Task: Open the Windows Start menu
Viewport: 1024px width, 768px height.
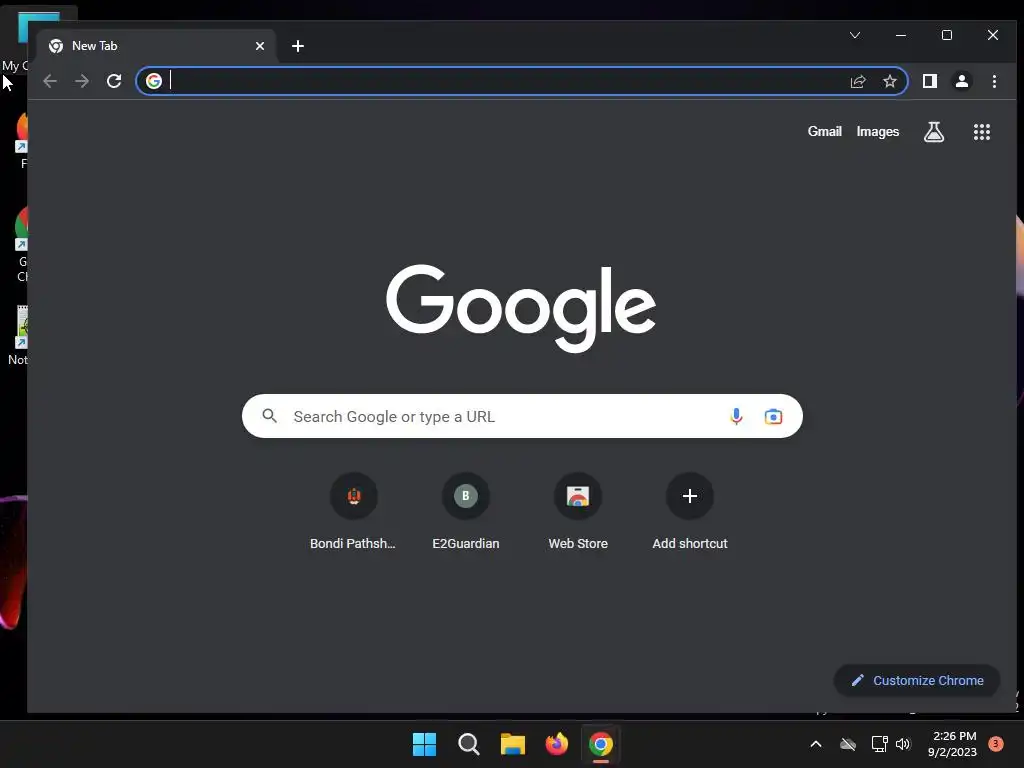Action: coord(424,744)
